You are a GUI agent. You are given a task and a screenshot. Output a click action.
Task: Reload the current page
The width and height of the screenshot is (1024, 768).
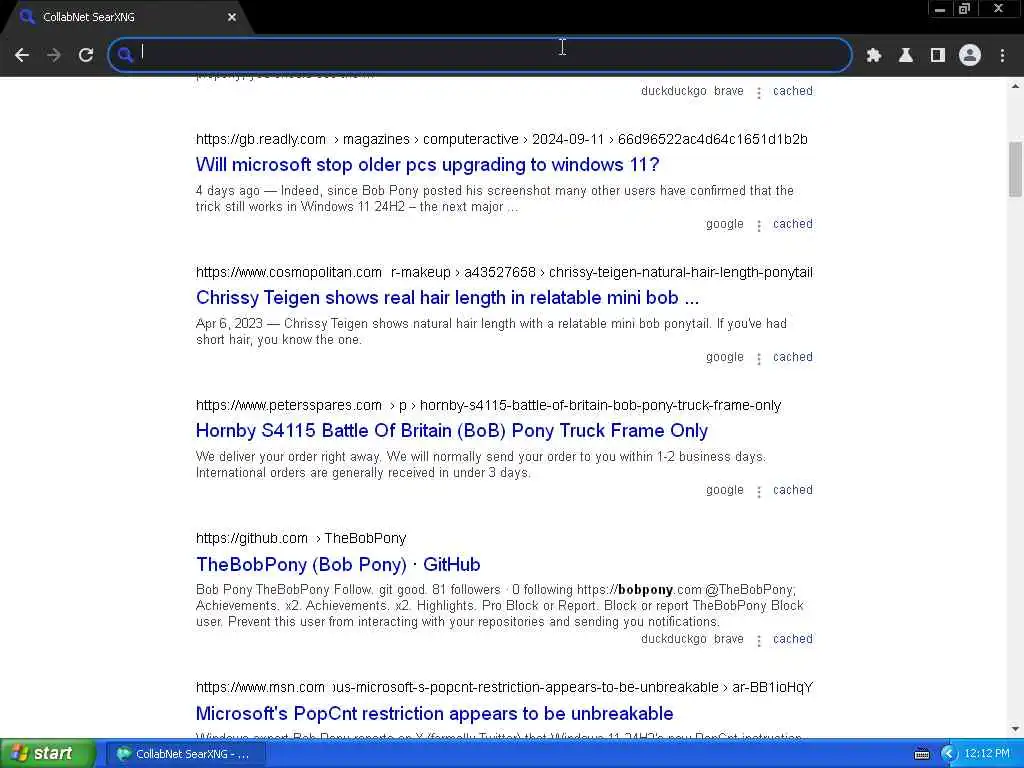pyautogui.click(x=86, y=55)
